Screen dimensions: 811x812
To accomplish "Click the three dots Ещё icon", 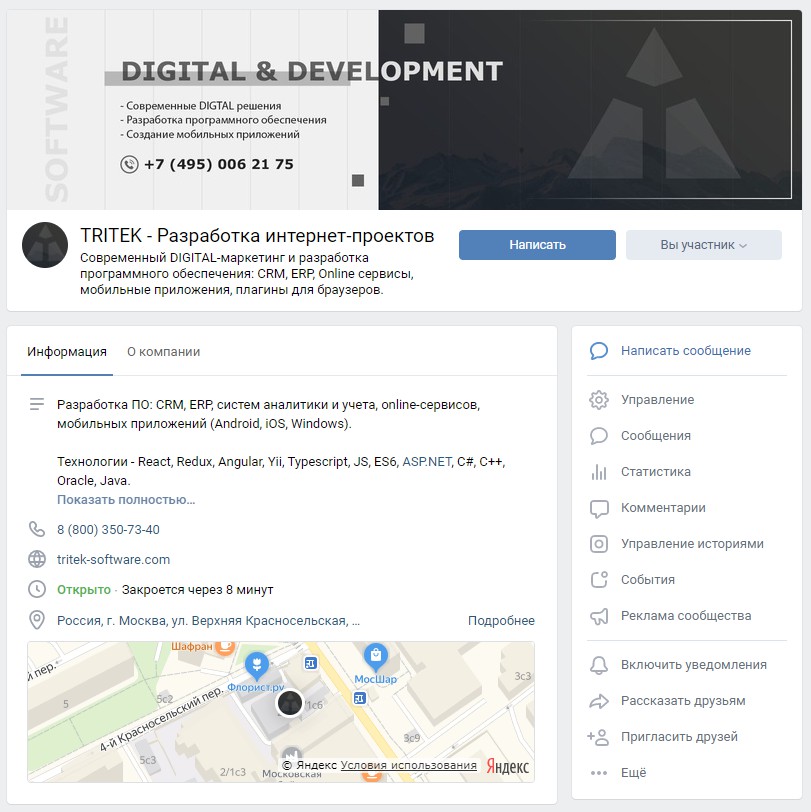I will pyautogui.click(x=599, y=773).
